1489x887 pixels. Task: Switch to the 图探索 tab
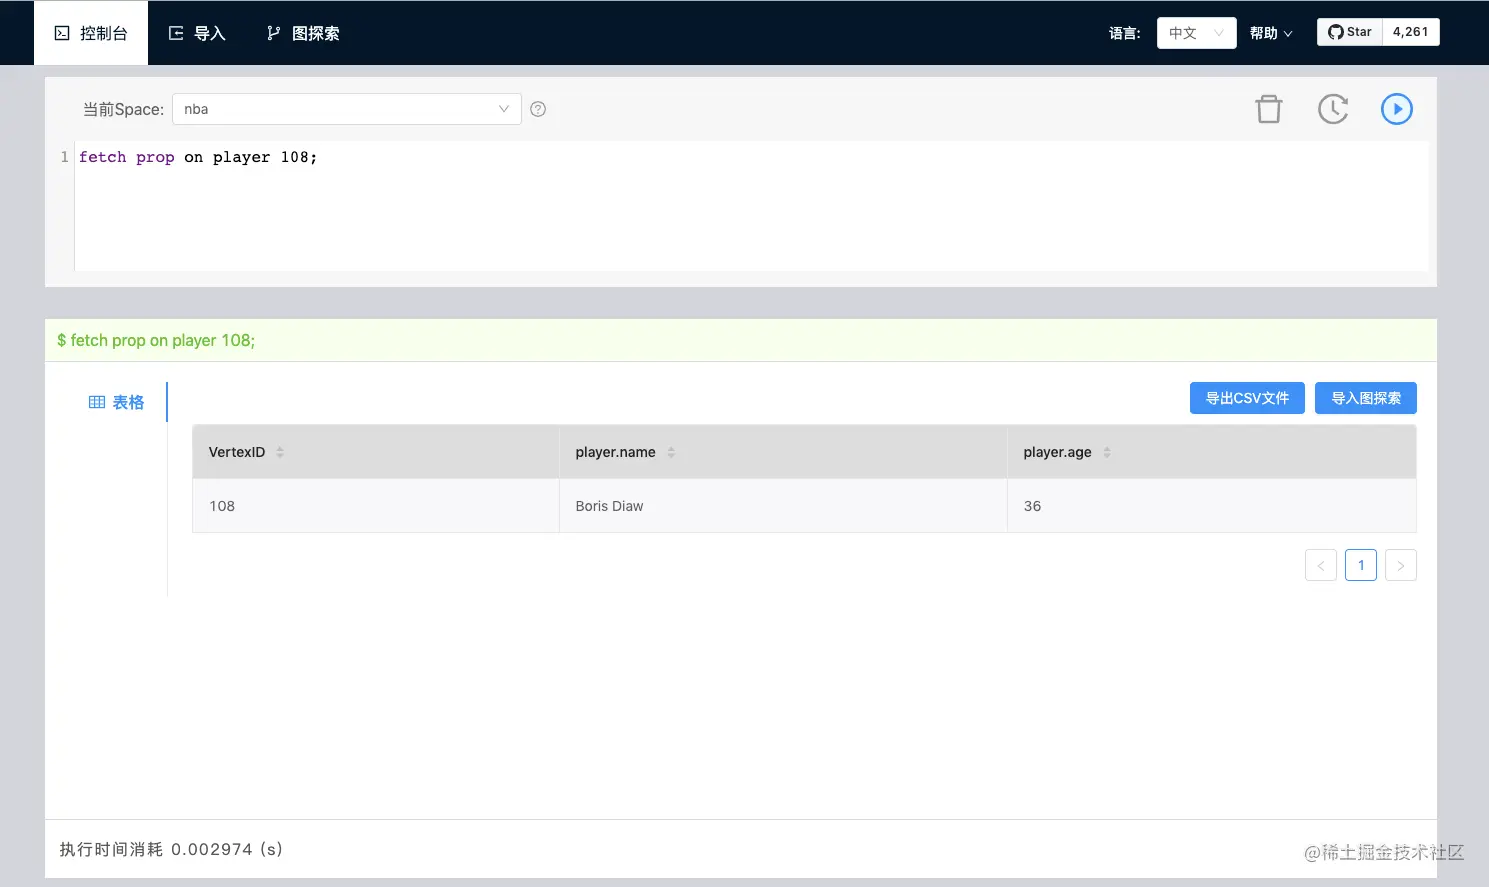[x=303, y=33]
